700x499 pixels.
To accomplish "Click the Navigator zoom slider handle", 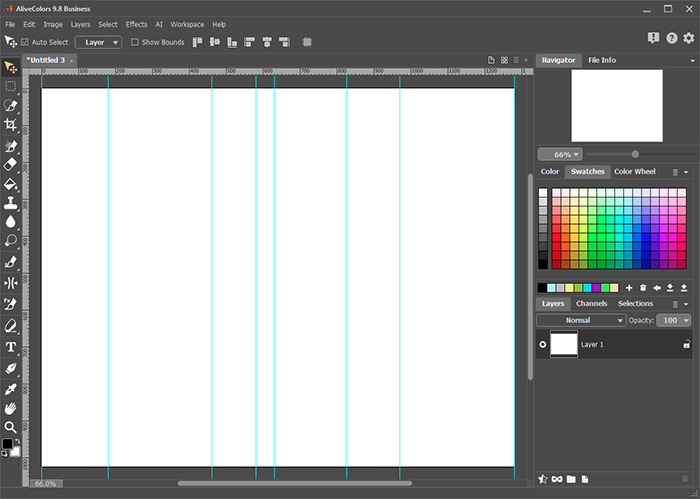I will (x=635, y=154).
